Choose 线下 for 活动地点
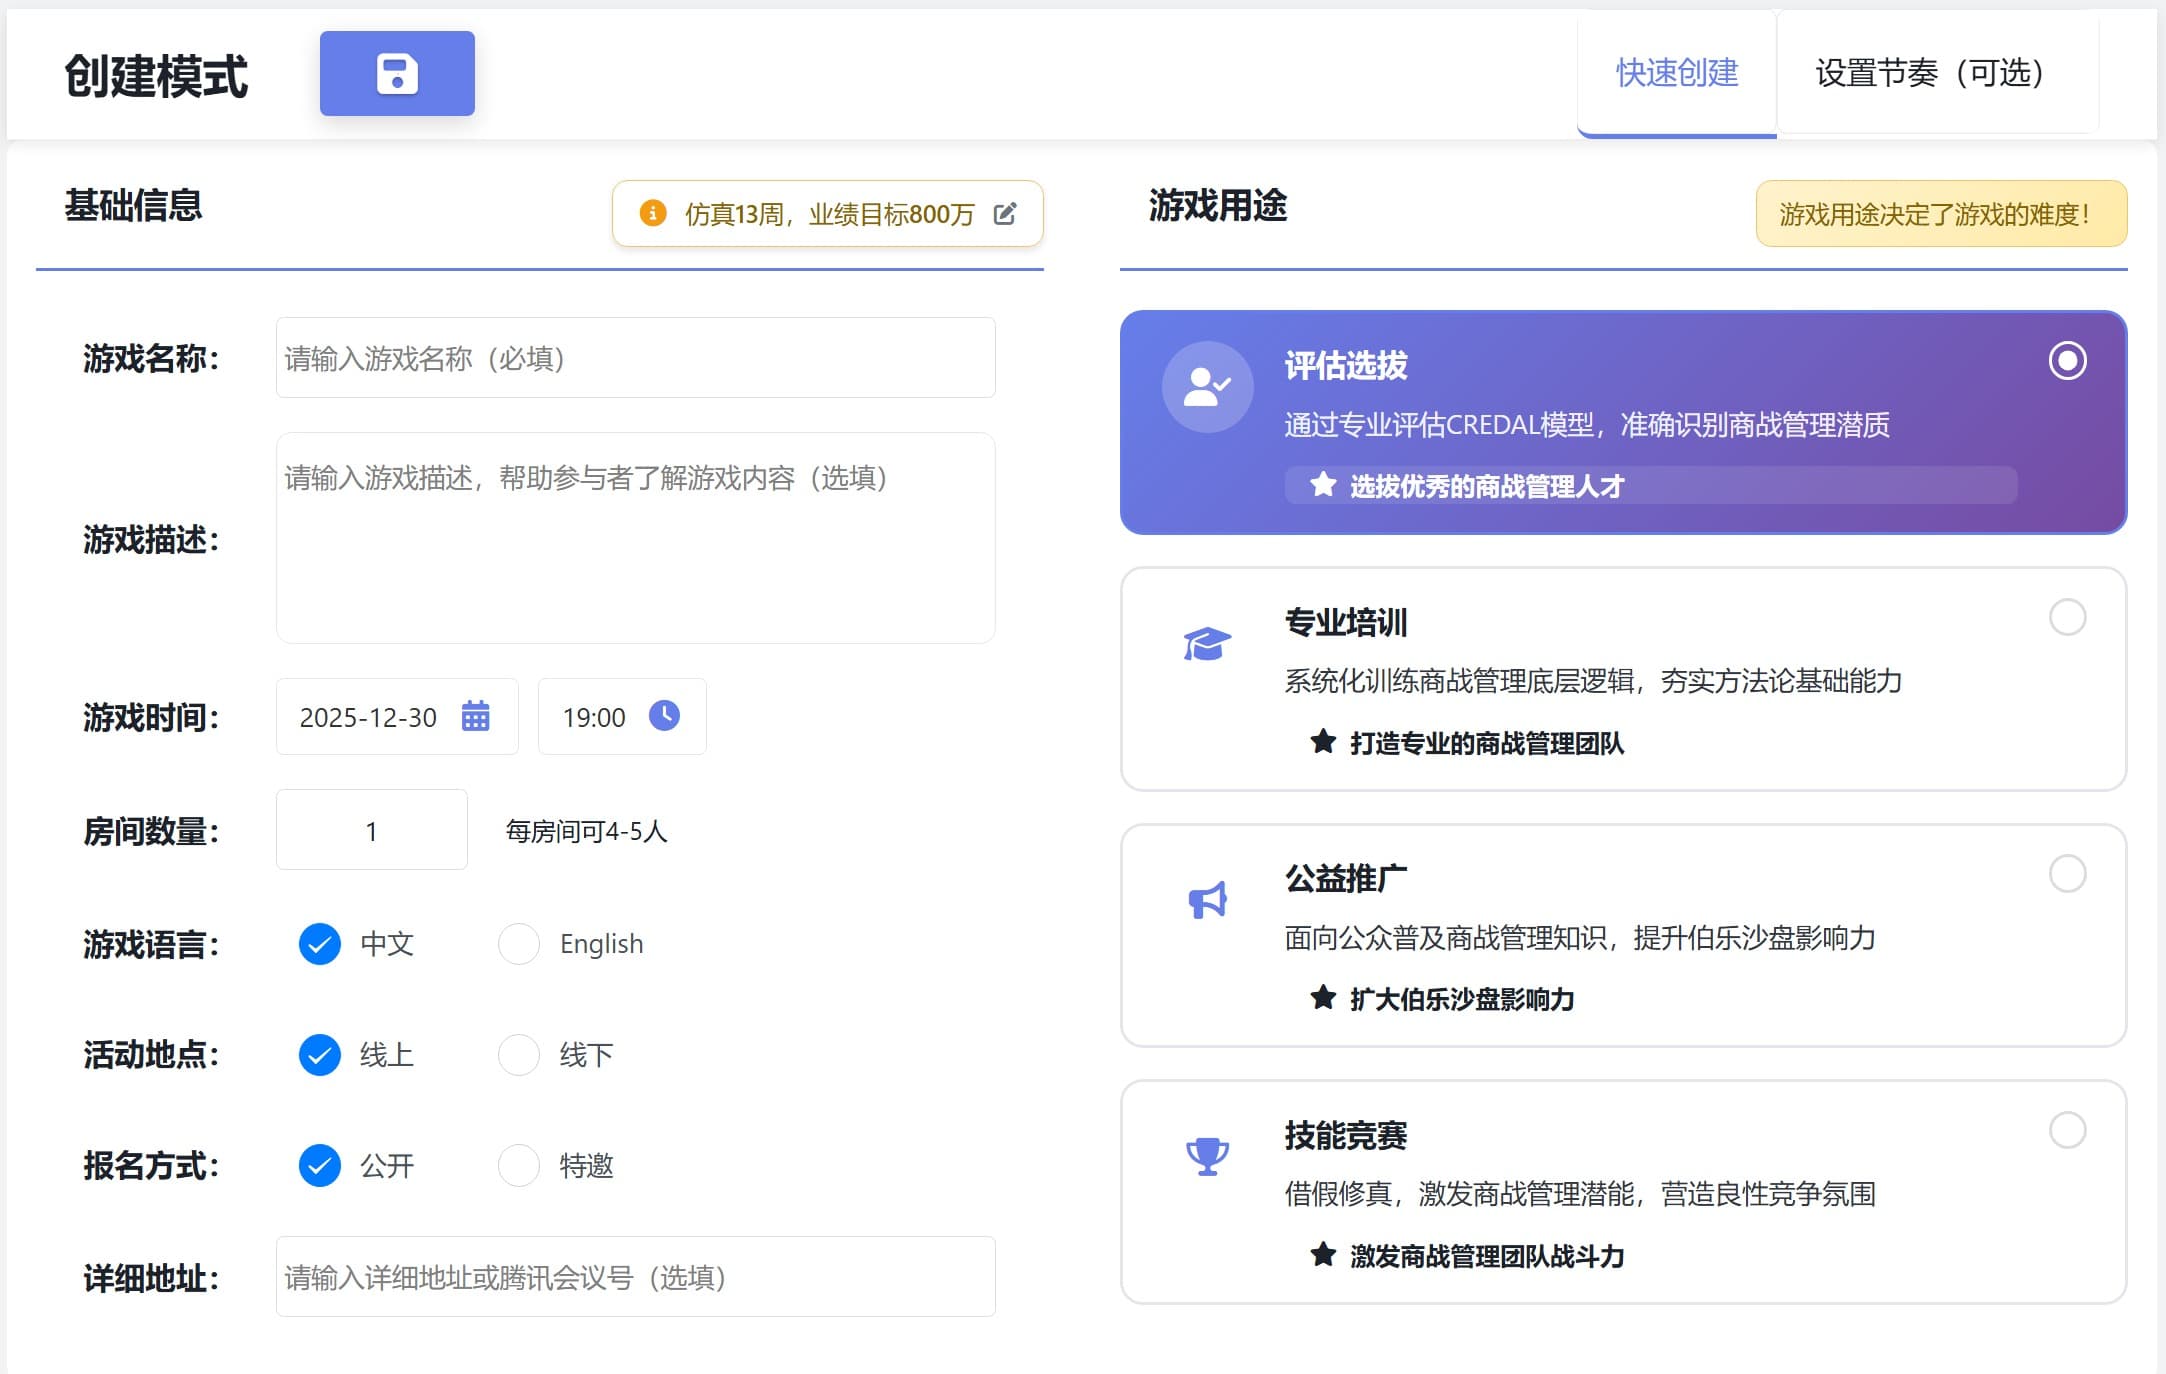The image size is (2166, 1374). (519, 1054)
